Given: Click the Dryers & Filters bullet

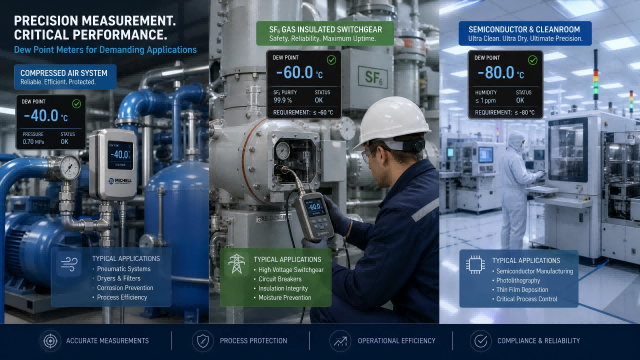Looking at the screenshot, I should 116,278.
